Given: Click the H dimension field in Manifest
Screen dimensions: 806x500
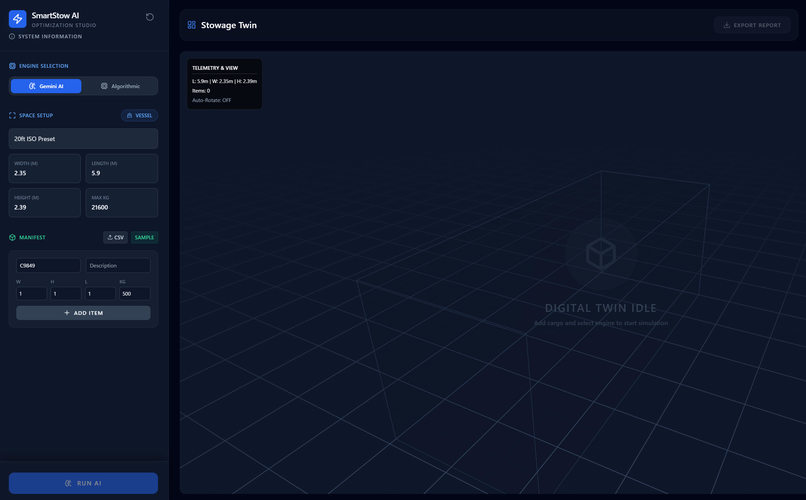Looking at the screenshot, I should click(x=66, y=293).
